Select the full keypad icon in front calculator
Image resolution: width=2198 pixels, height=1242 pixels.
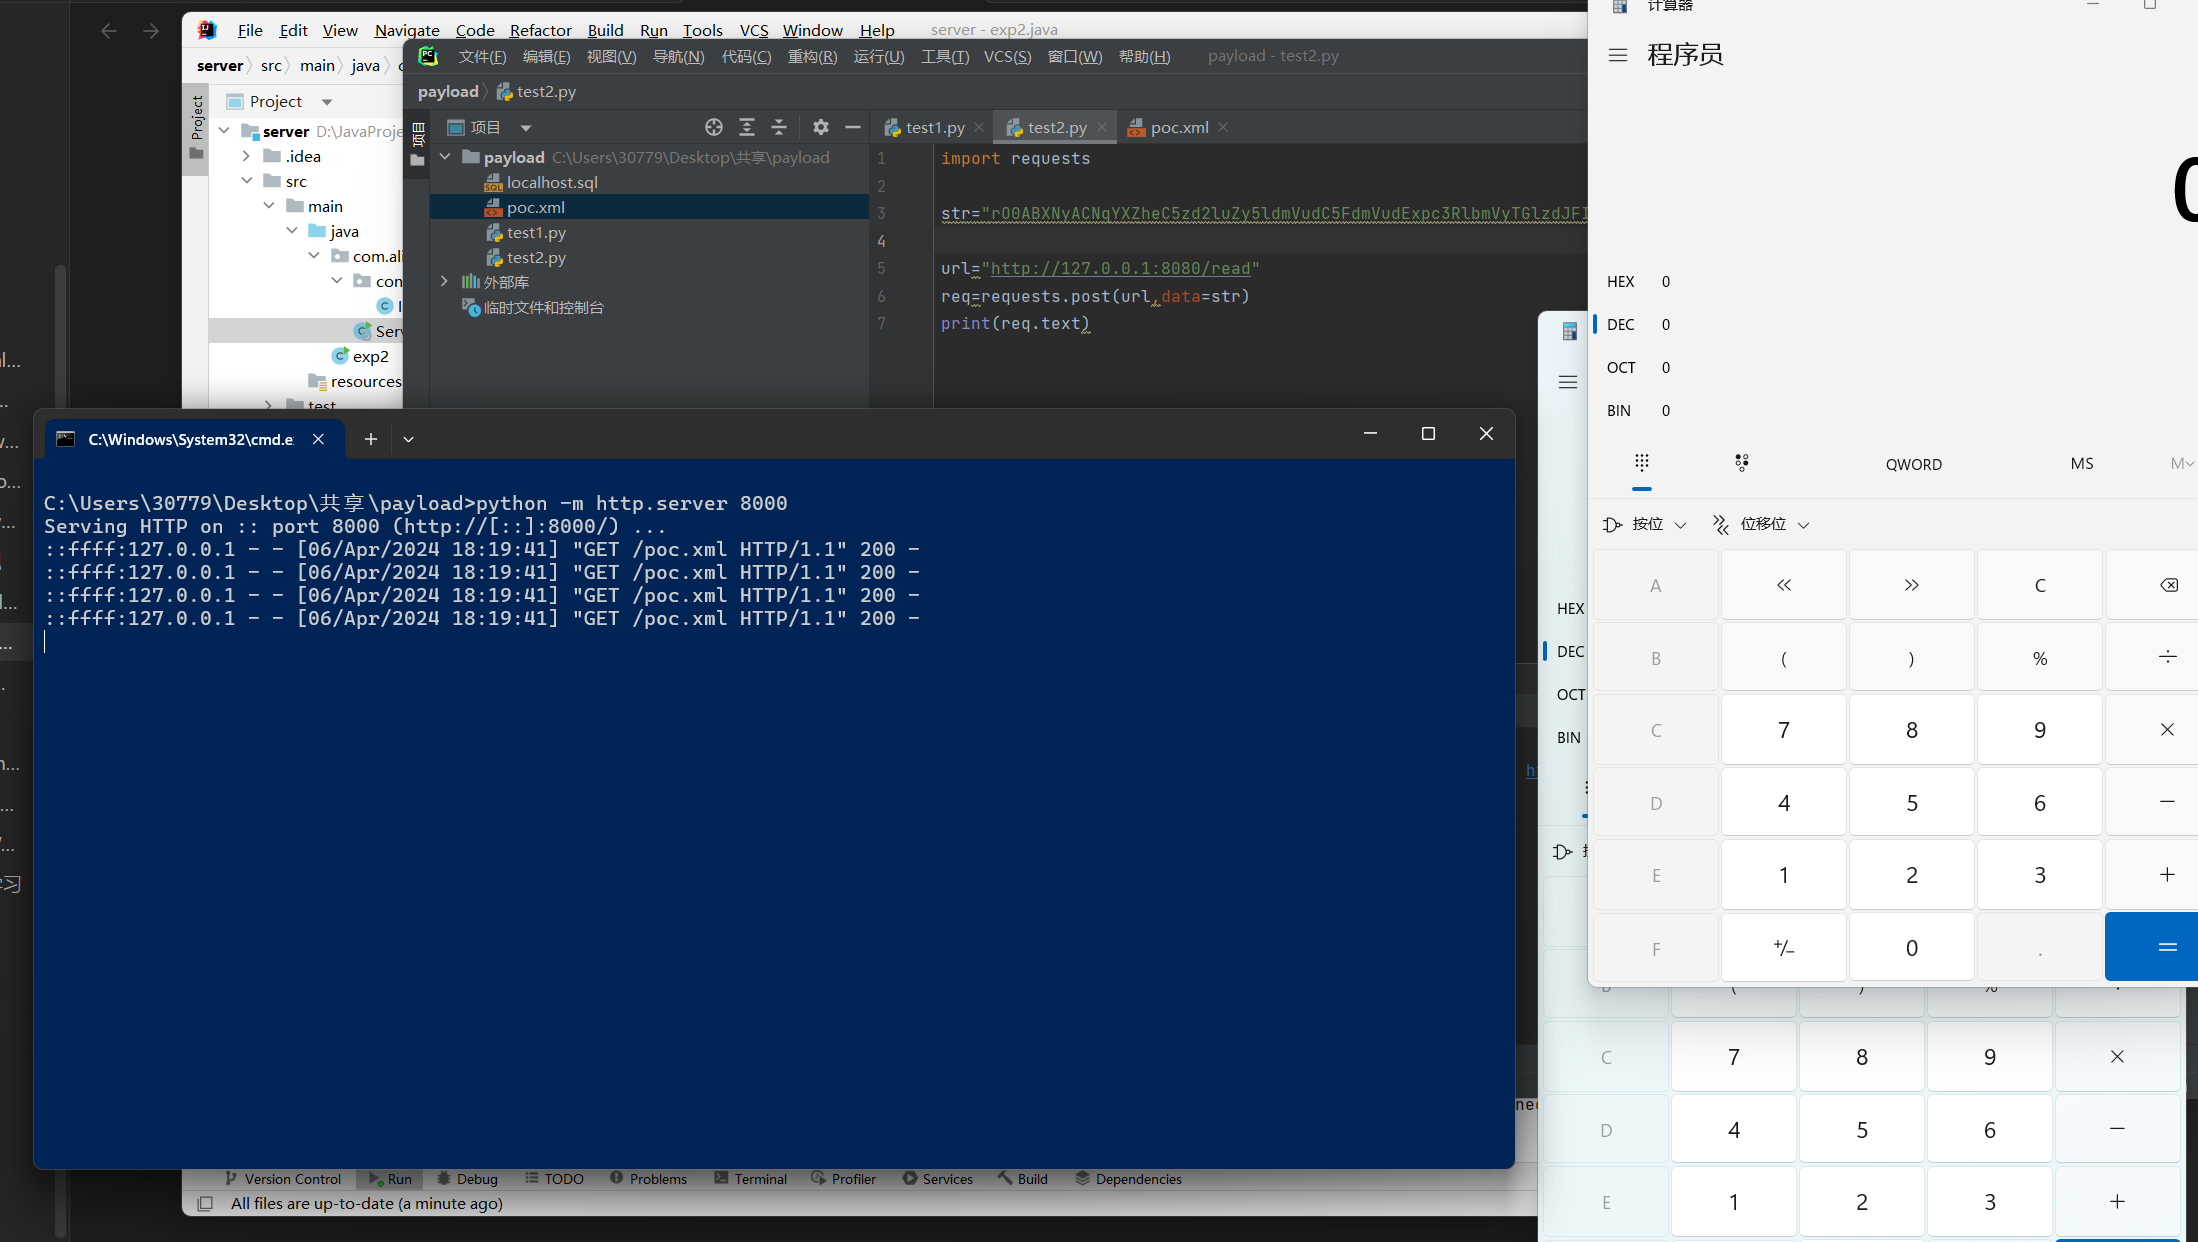pos(1642,462)
